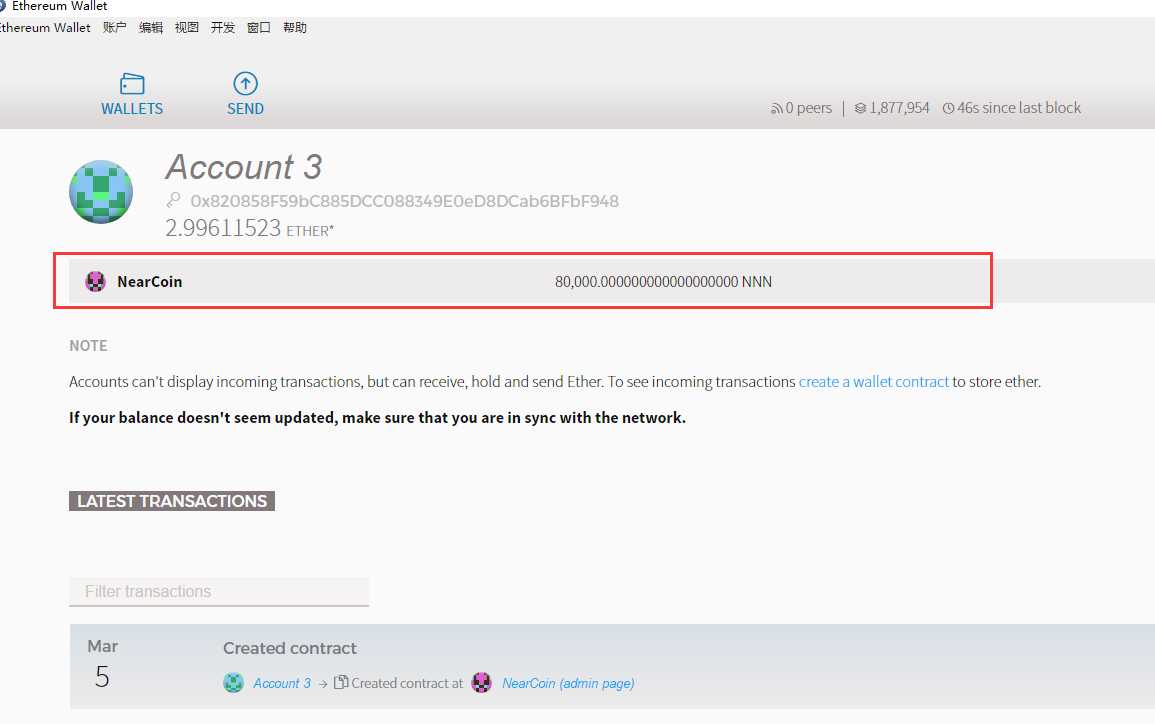Image resolution: width=1155 pixels, height=724 pixels.
Task: Click the Account 3 identicon avatar
Action: pyautogui.click(x=101, y=191)
